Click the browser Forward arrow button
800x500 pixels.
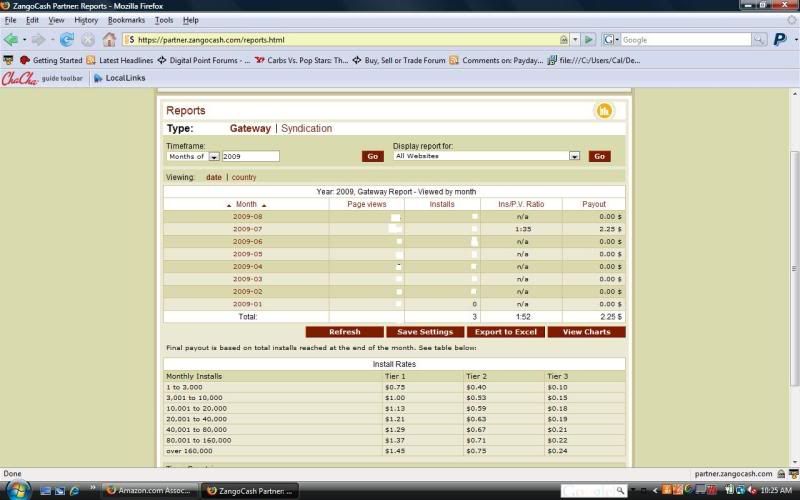pos(39,39)
